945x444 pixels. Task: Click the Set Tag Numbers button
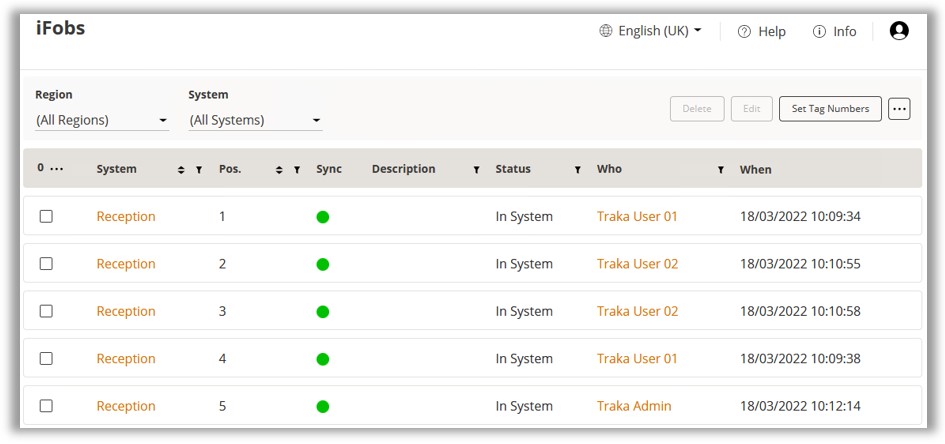tap(829, 109)
